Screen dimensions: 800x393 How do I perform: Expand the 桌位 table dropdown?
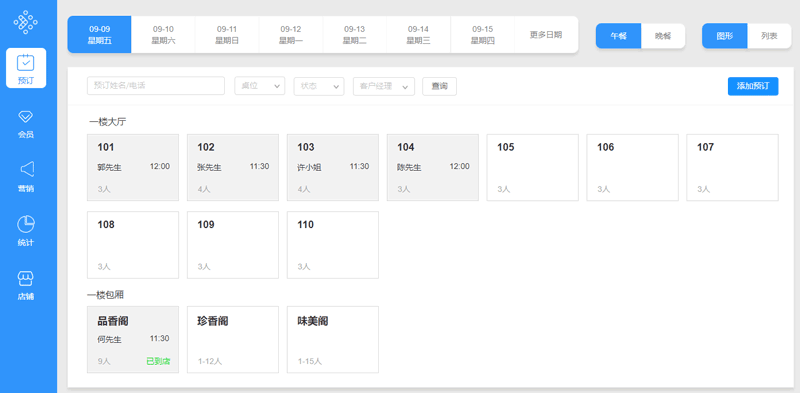(x=260, y=86)
